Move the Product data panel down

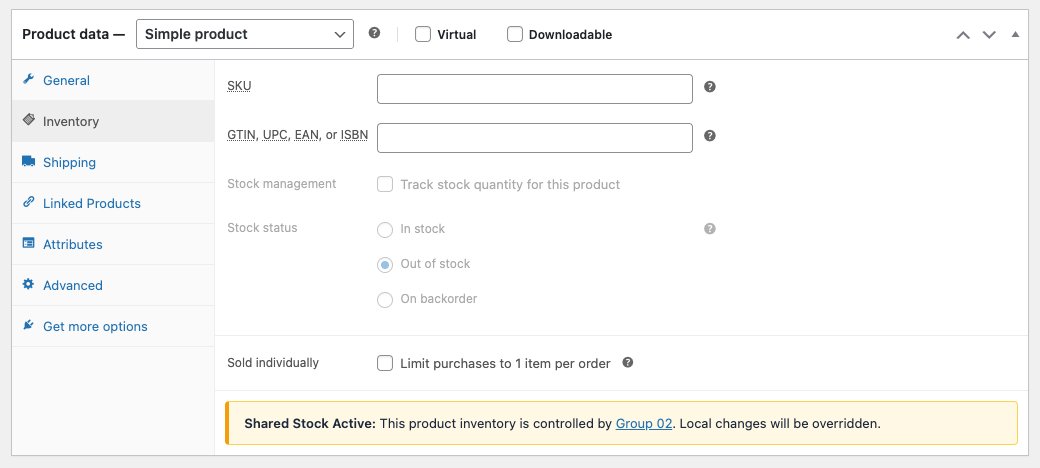tap(989, 34)
